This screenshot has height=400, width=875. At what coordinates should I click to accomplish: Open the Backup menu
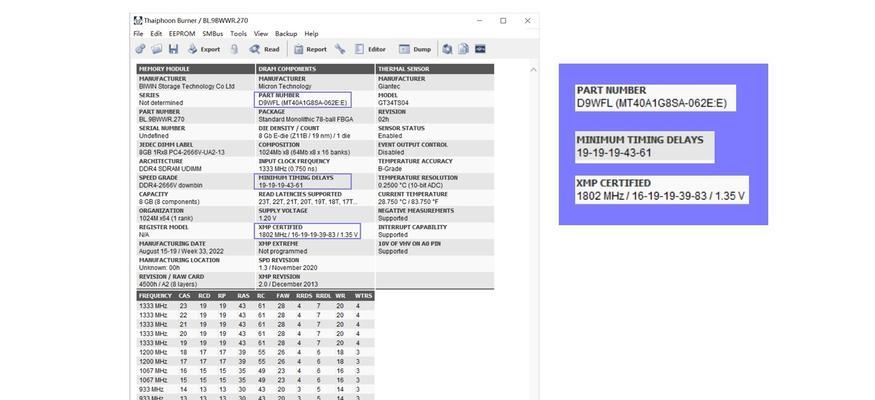tap(286, 34)
